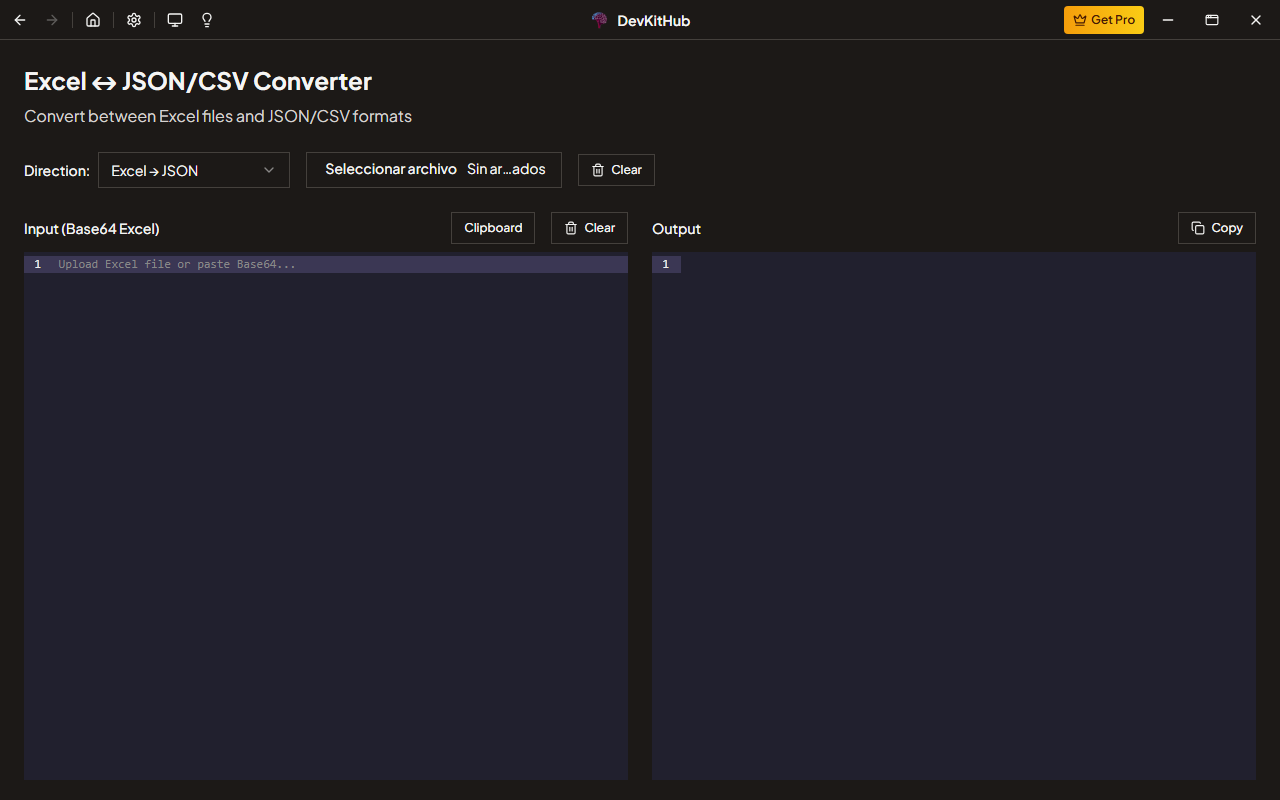Viewport: 1280px width, 800px height.
Task: Open the Direction dropdown showing Excel → JSON
Action: point(194,170)
